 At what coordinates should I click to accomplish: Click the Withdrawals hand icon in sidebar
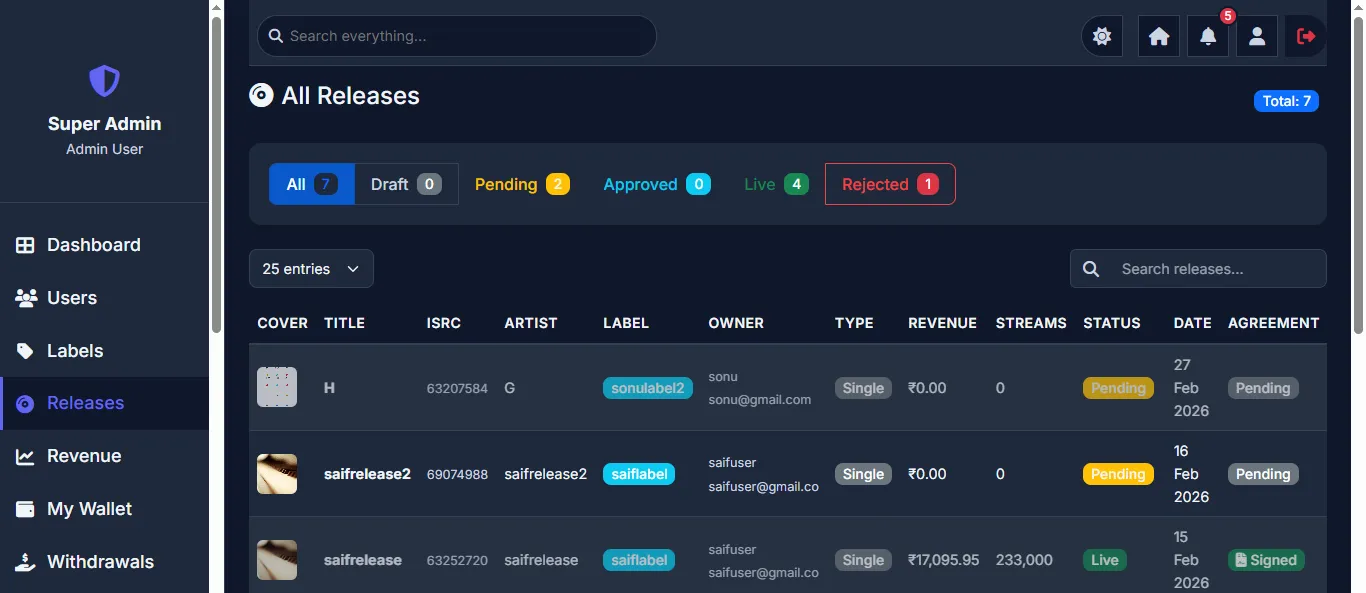(x=26, y=562)
